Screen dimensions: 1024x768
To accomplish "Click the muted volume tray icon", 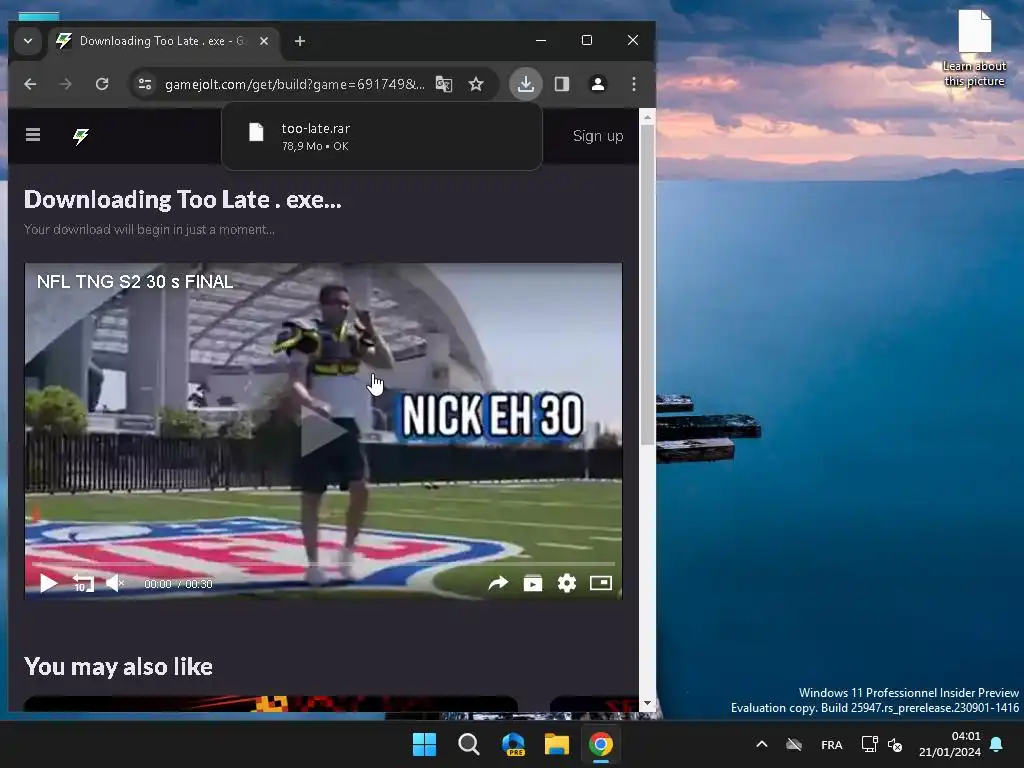I will pos(895,744).
